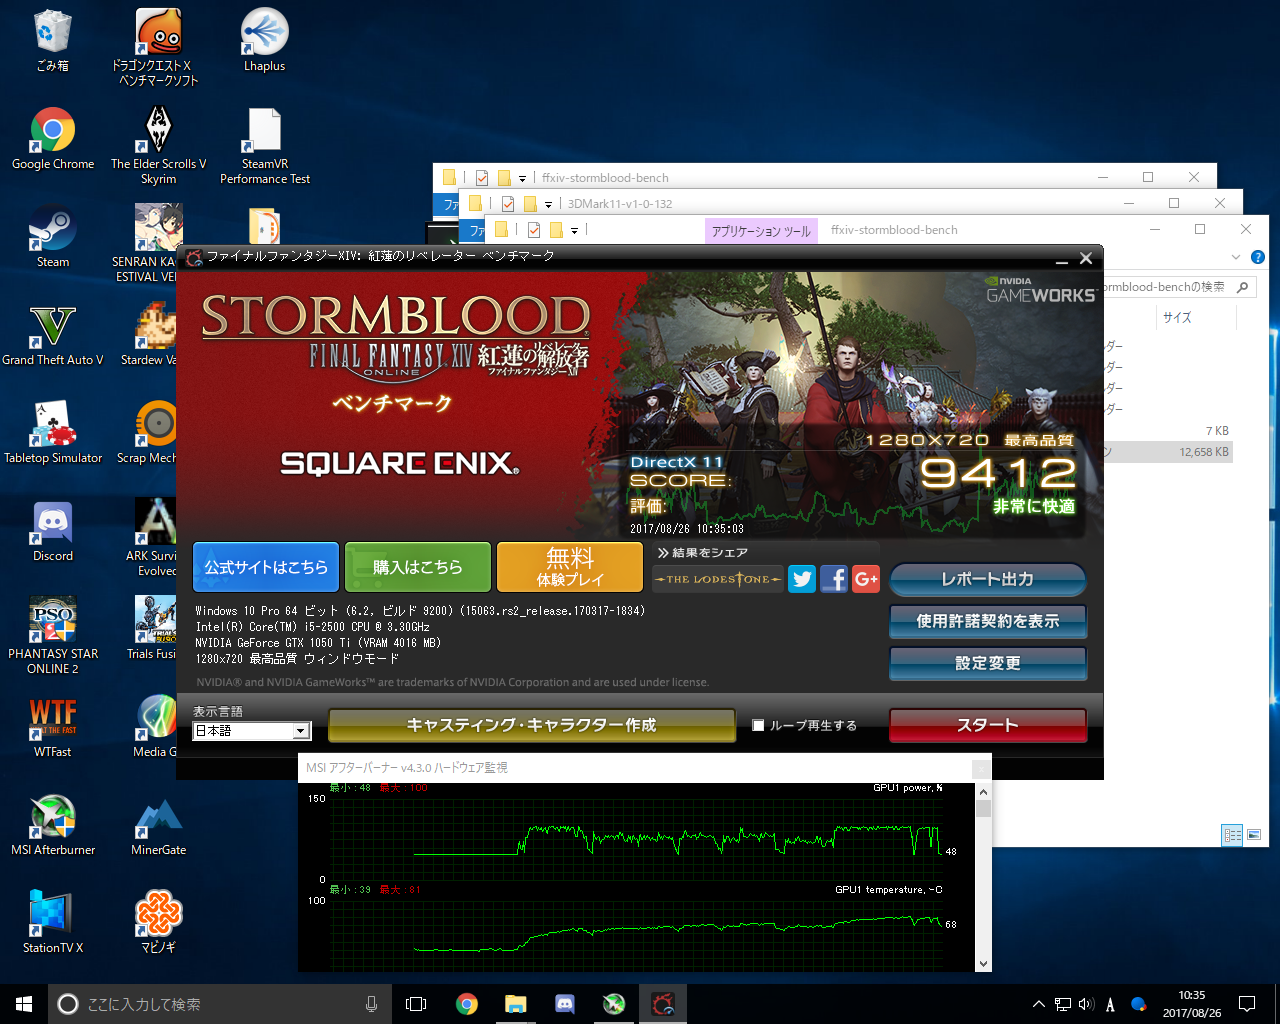Open Explorer help question mark icon
The width and height of the screenshot is (1280, 1024).
pos(1258,257)
